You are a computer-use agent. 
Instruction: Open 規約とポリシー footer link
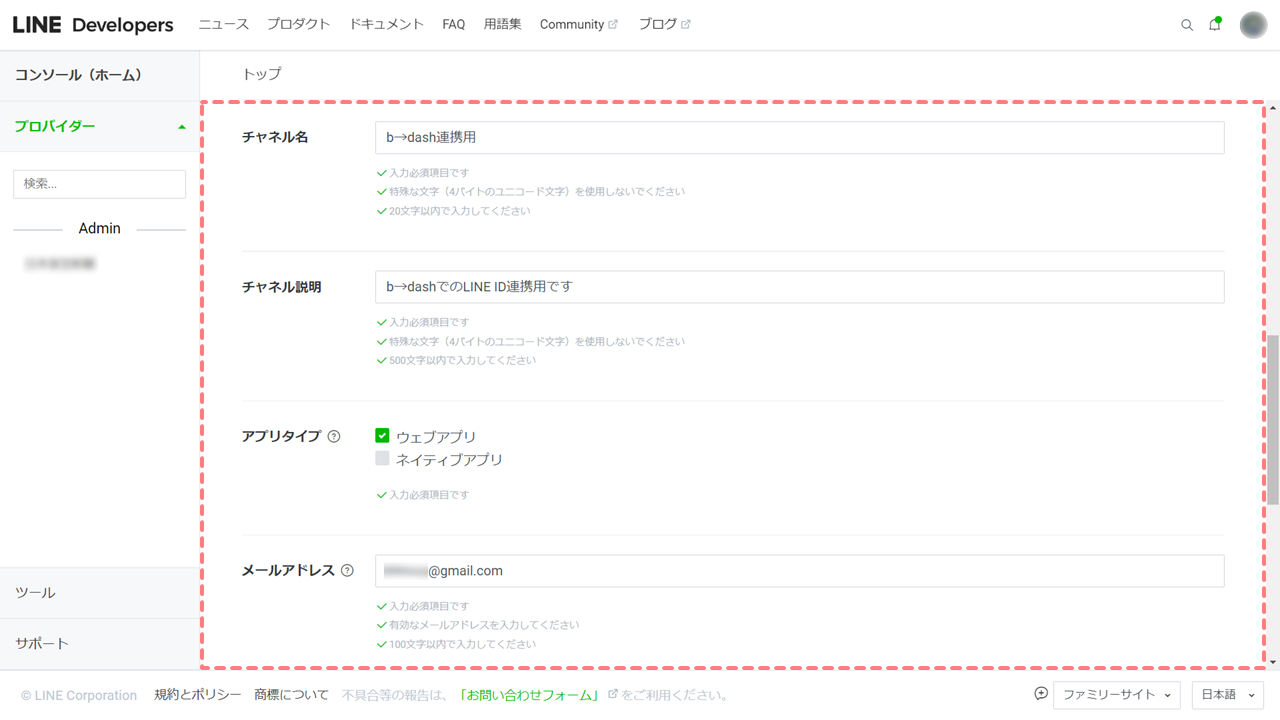click(x=198, y=695)
